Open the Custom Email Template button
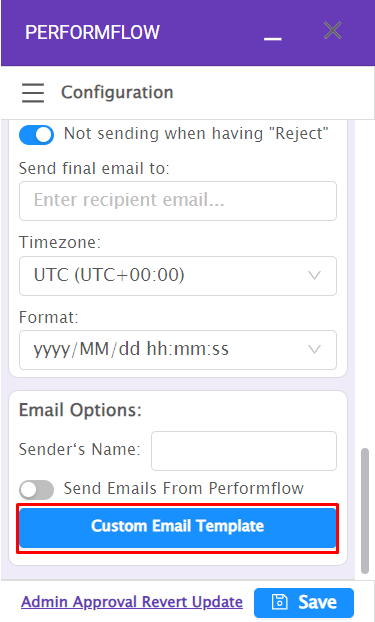 pos(178,528)
